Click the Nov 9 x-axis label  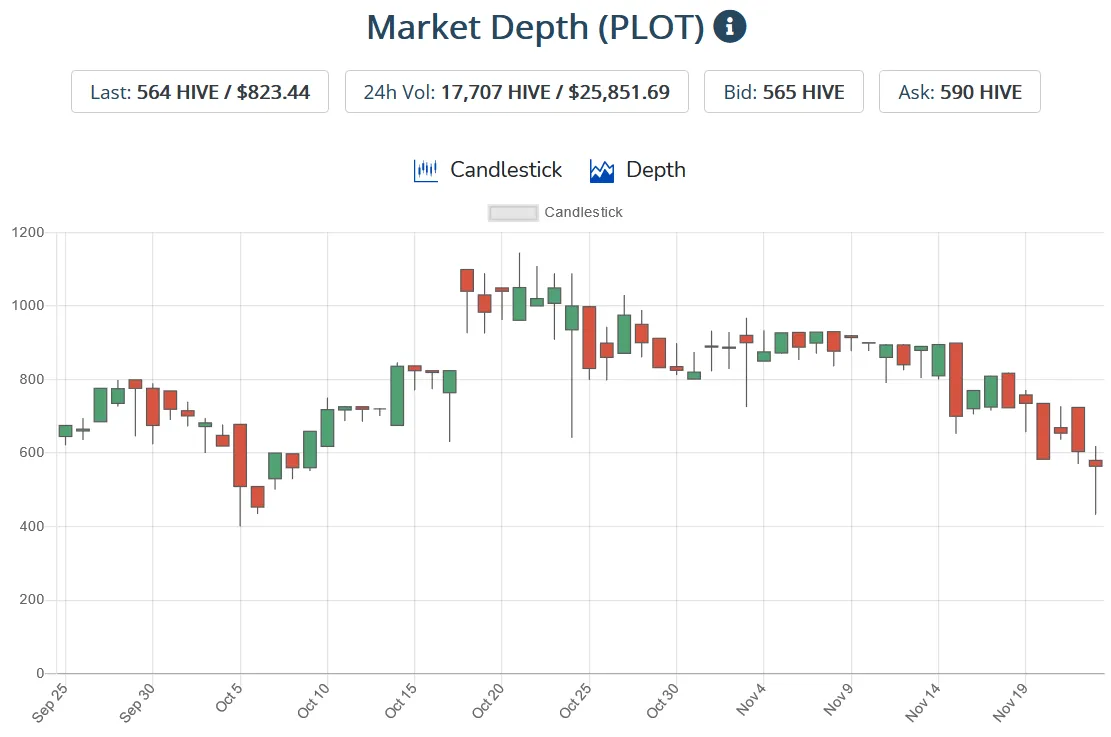tap(838, 699)
